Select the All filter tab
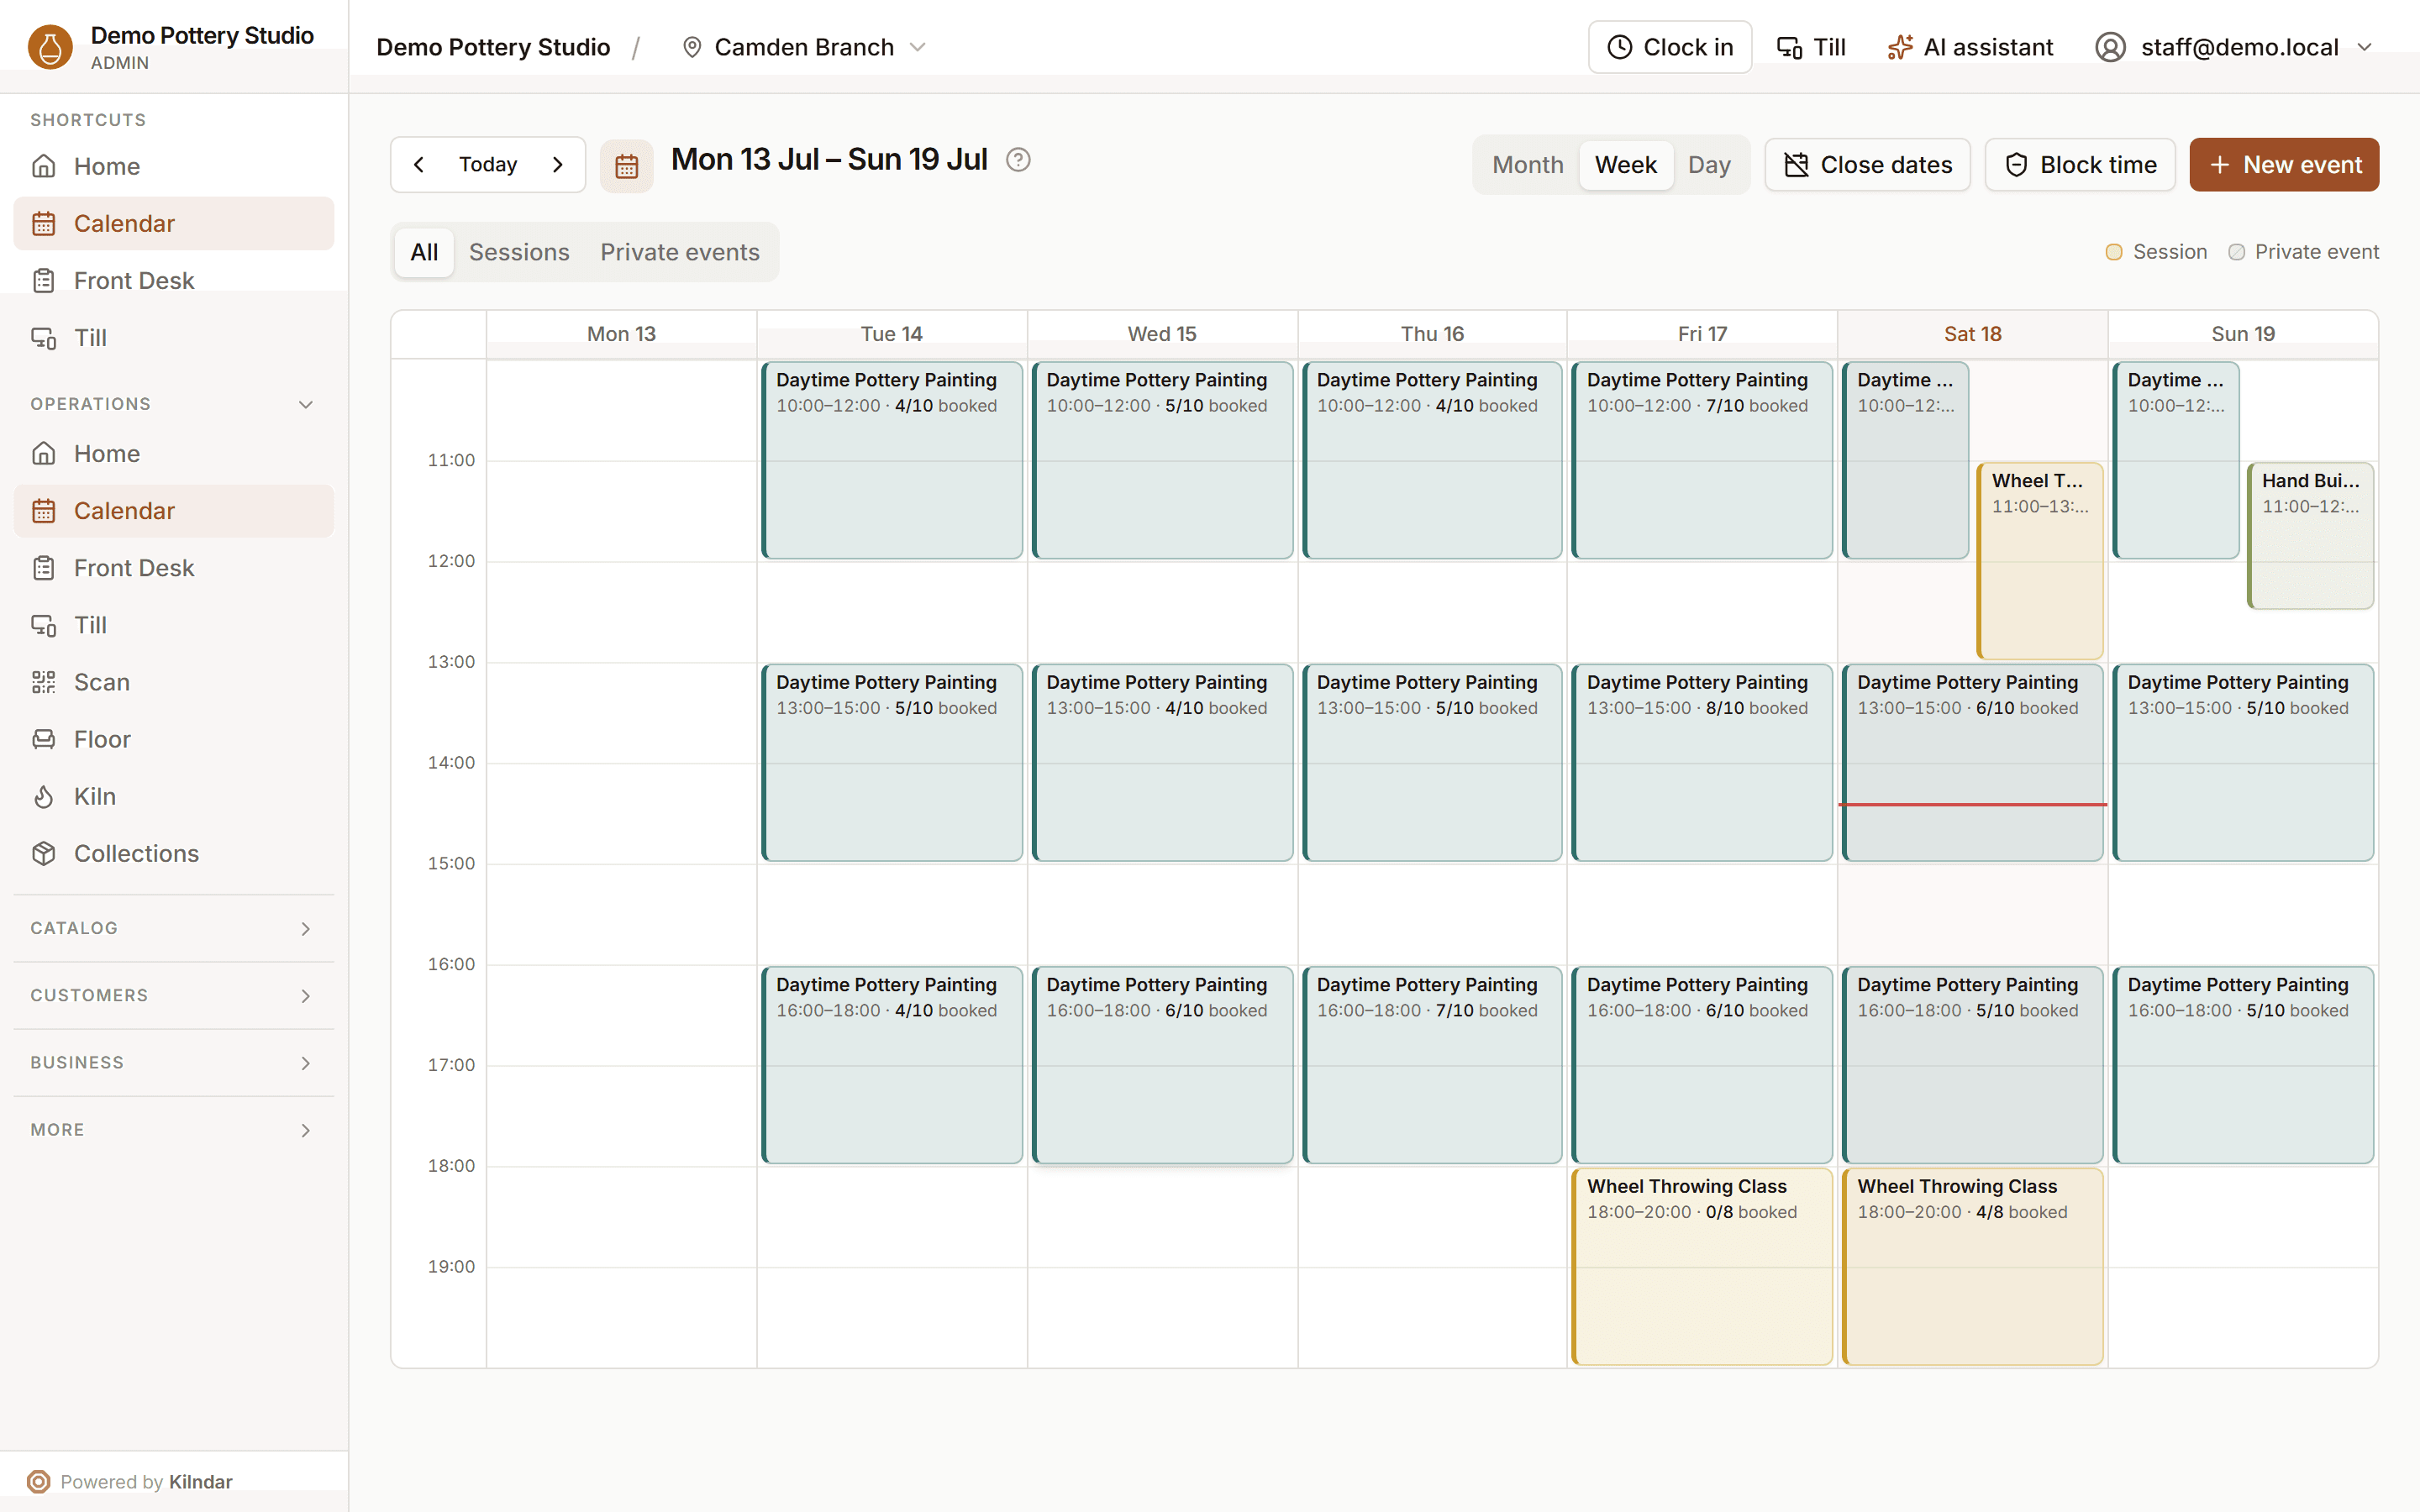 click(424, 252)
